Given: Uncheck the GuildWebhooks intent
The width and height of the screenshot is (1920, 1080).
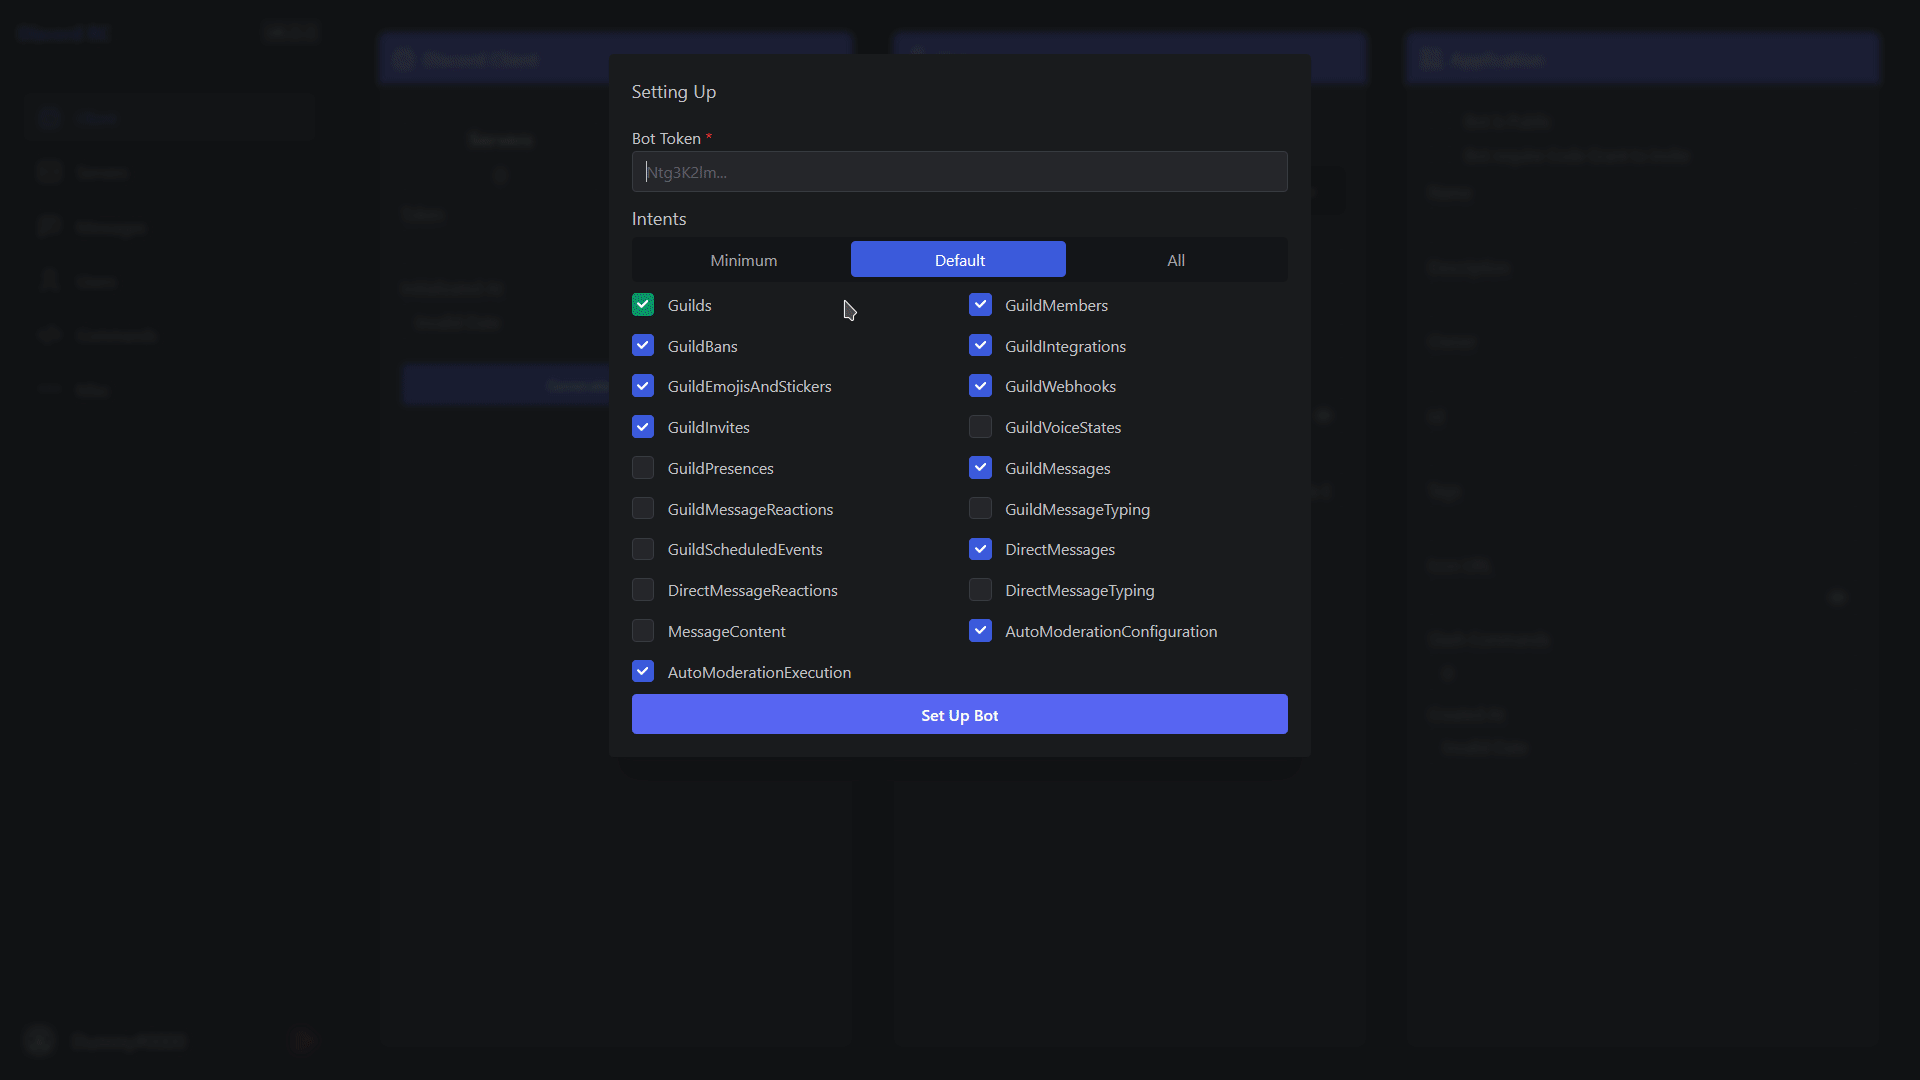Looking at the screenshot, I should tap(980, 386).
